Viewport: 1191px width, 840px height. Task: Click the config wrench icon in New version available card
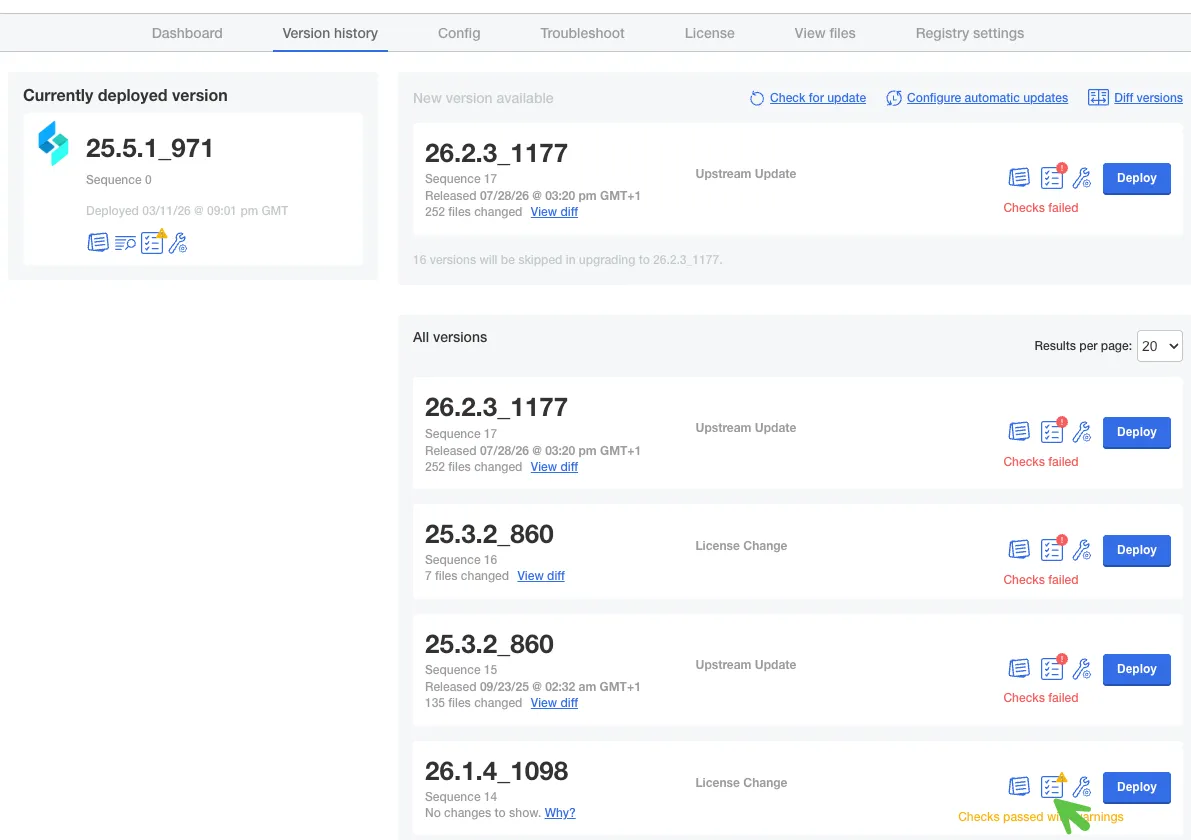[1082, 178]
